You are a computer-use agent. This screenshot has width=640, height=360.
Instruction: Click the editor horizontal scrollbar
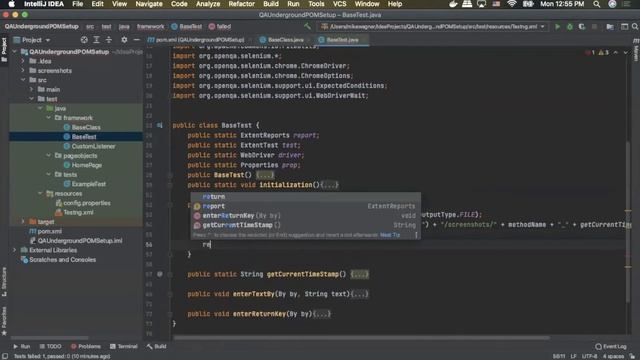coord(361,338)
